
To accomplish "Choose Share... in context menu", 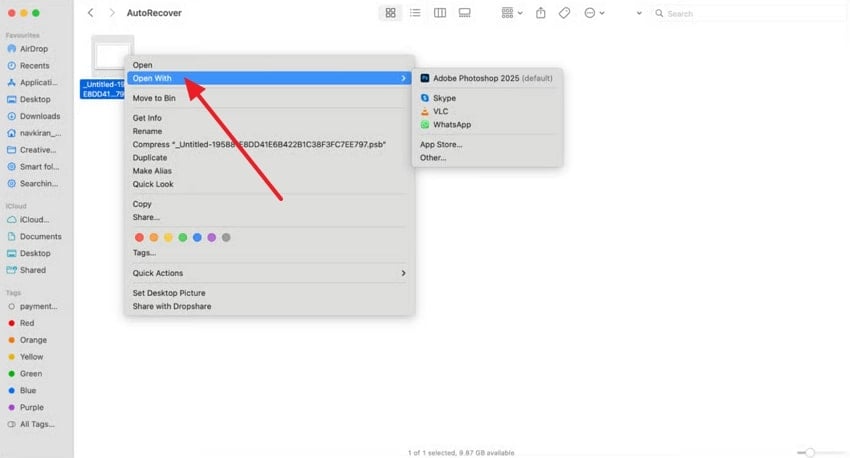I will point(269,217).
